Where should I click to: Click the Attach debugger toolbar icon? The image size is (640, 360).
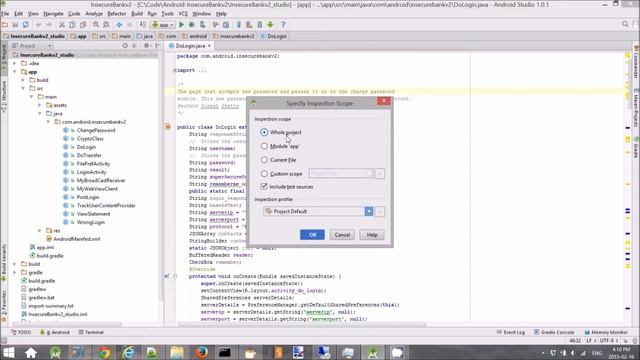(202, 25)
